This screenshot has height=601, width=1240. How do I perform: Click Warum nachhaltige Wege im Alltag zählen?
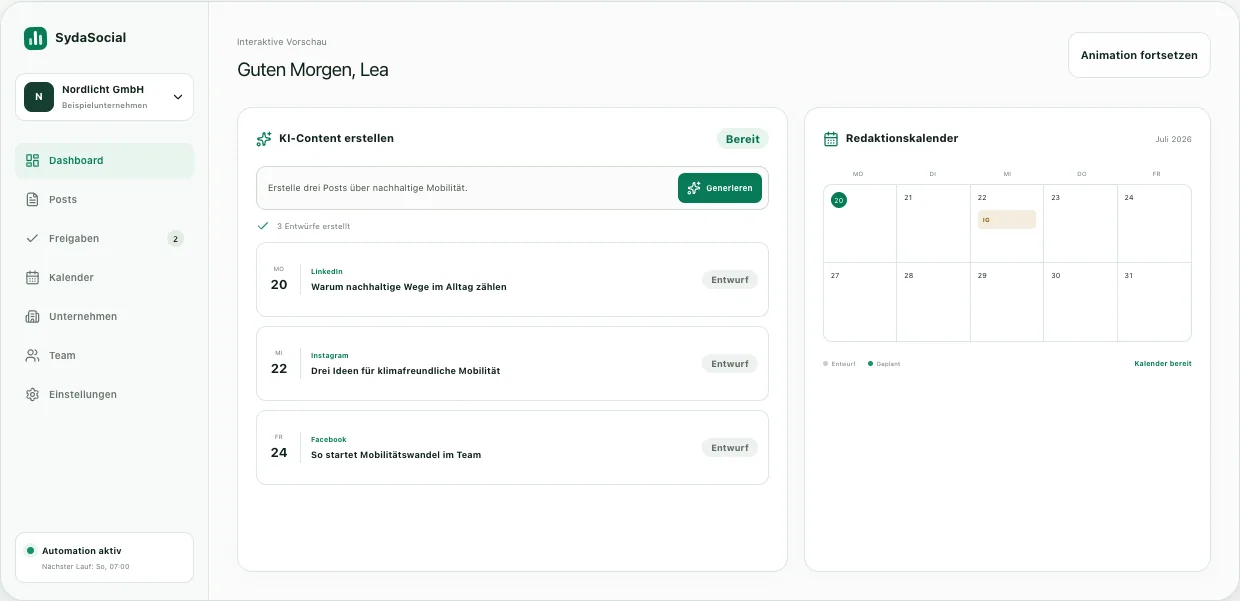coord(409,287)
